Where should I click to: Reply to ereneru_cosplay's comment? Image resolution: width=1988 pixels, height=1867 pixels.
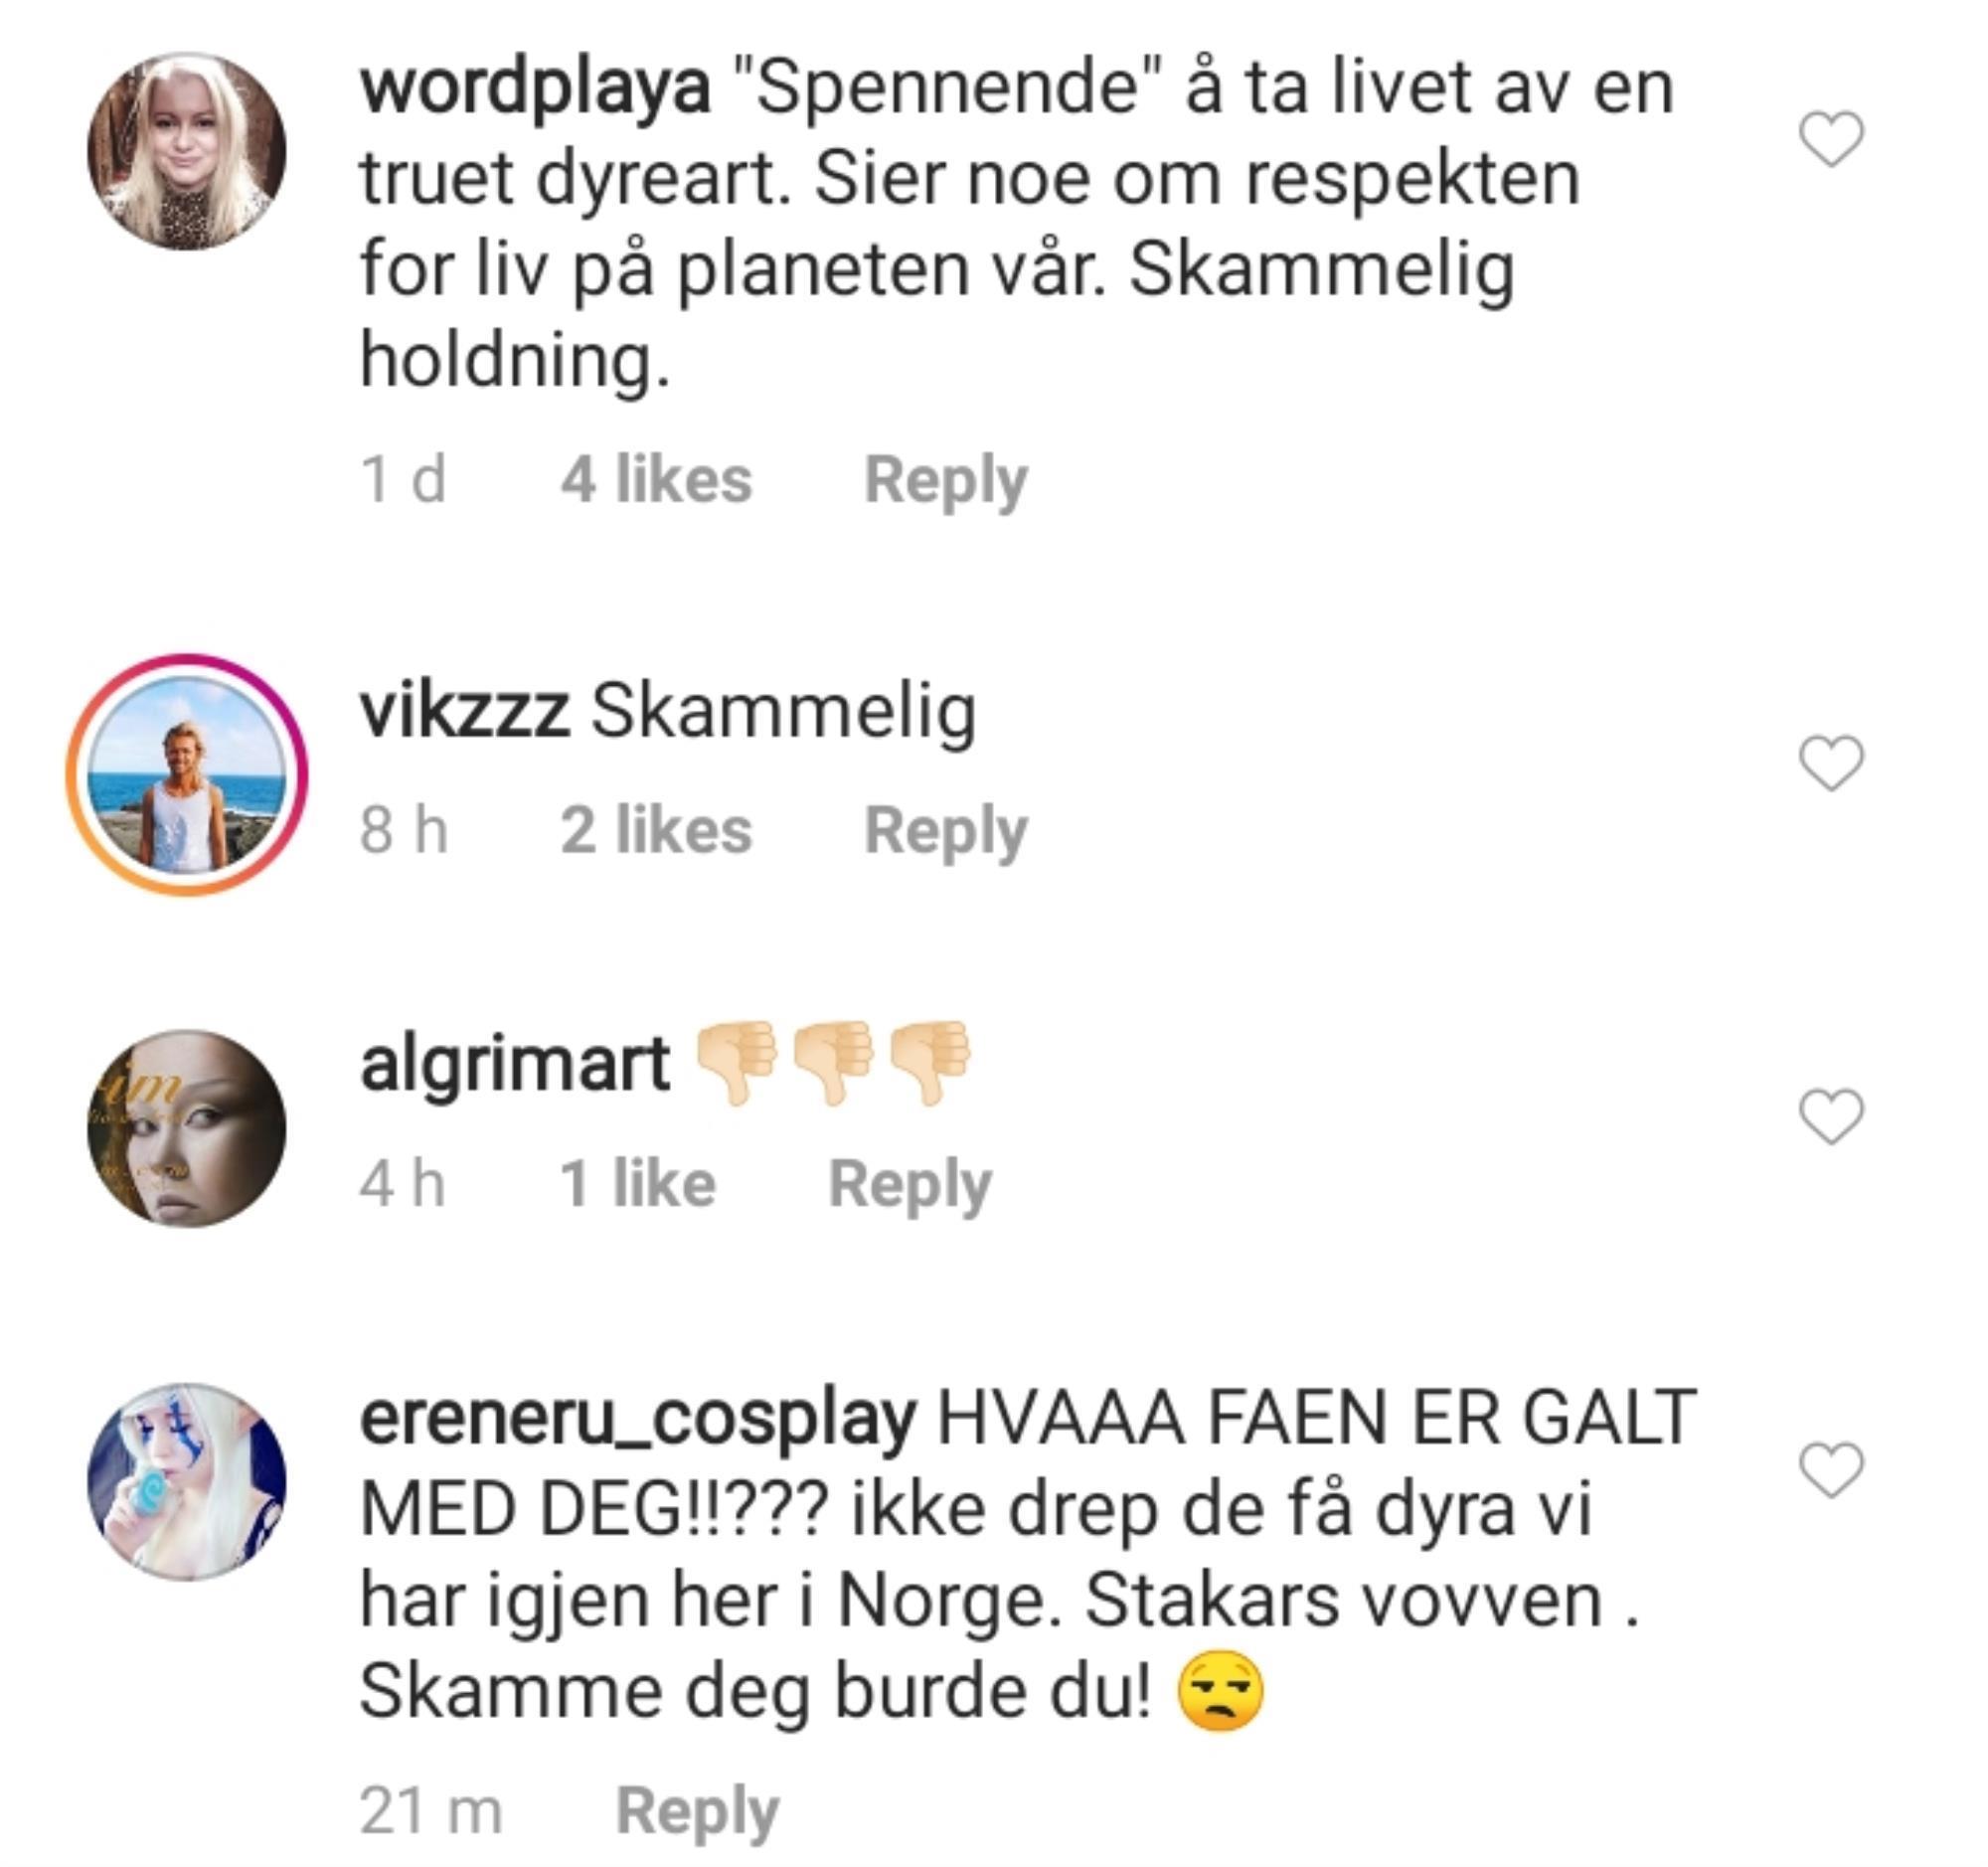697,1811
